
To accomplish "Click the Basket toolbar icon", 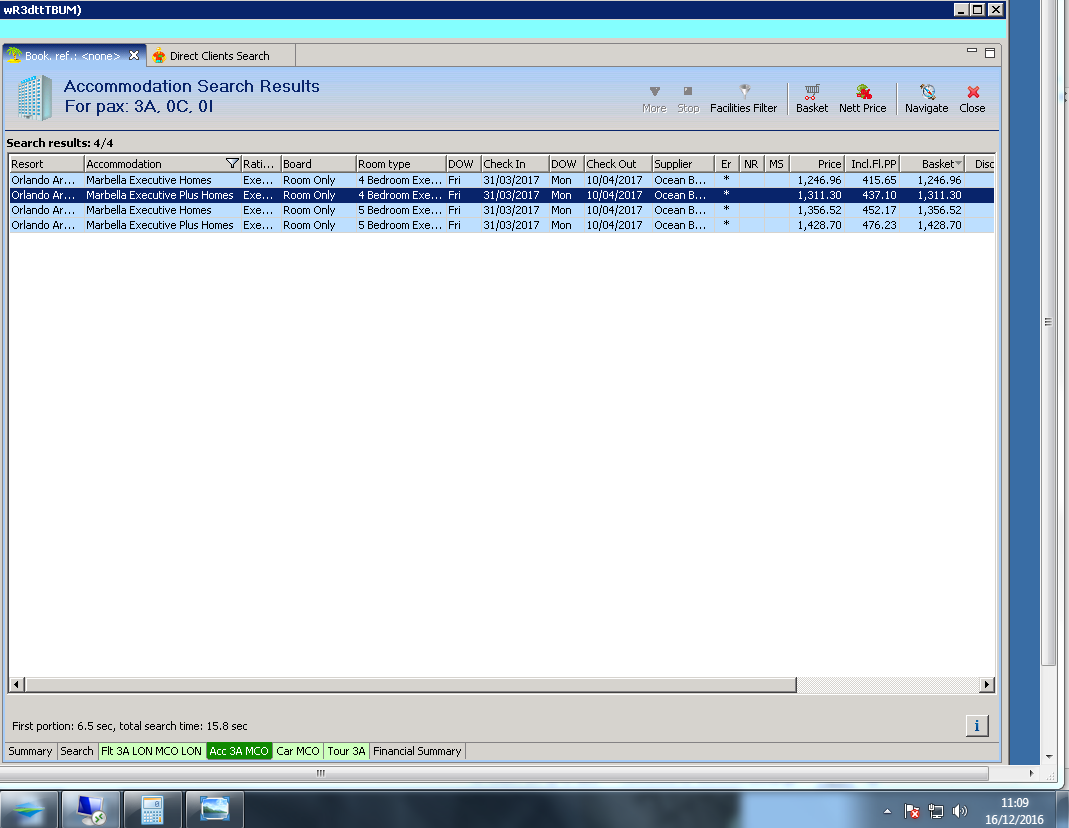I will [x=811, y=99].
